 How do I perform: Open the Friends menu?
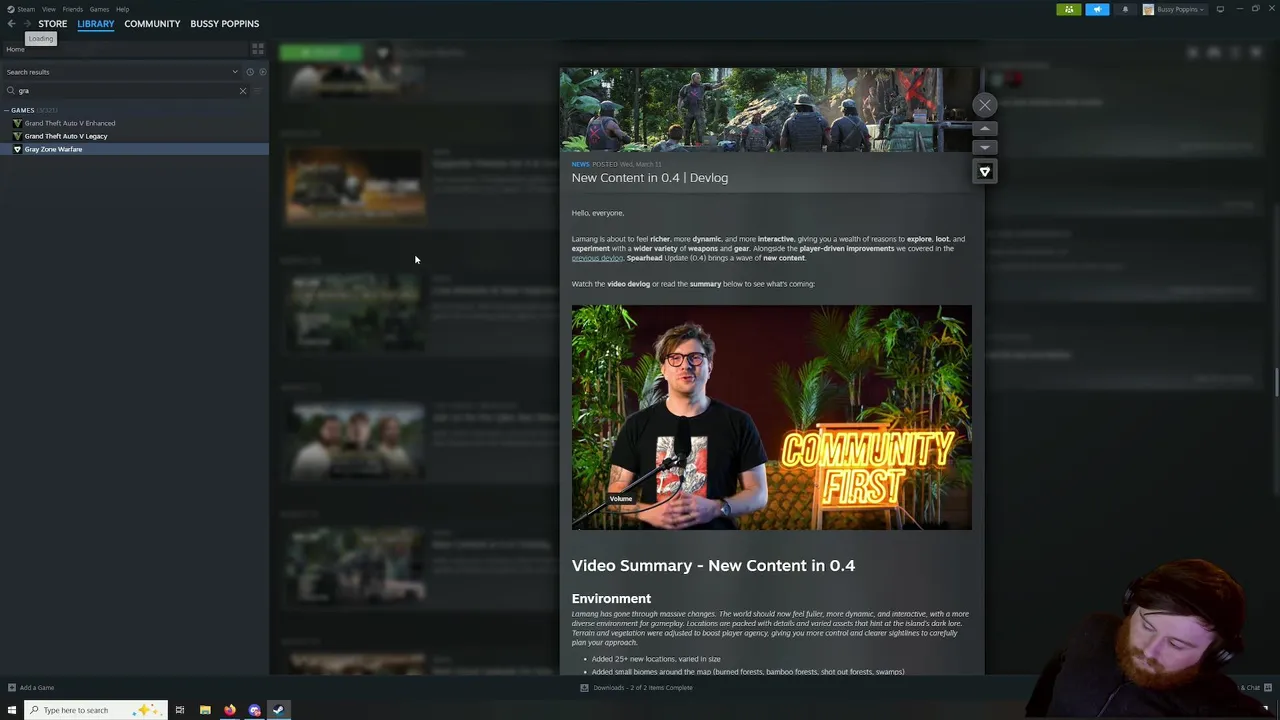(x=72, y=9)
